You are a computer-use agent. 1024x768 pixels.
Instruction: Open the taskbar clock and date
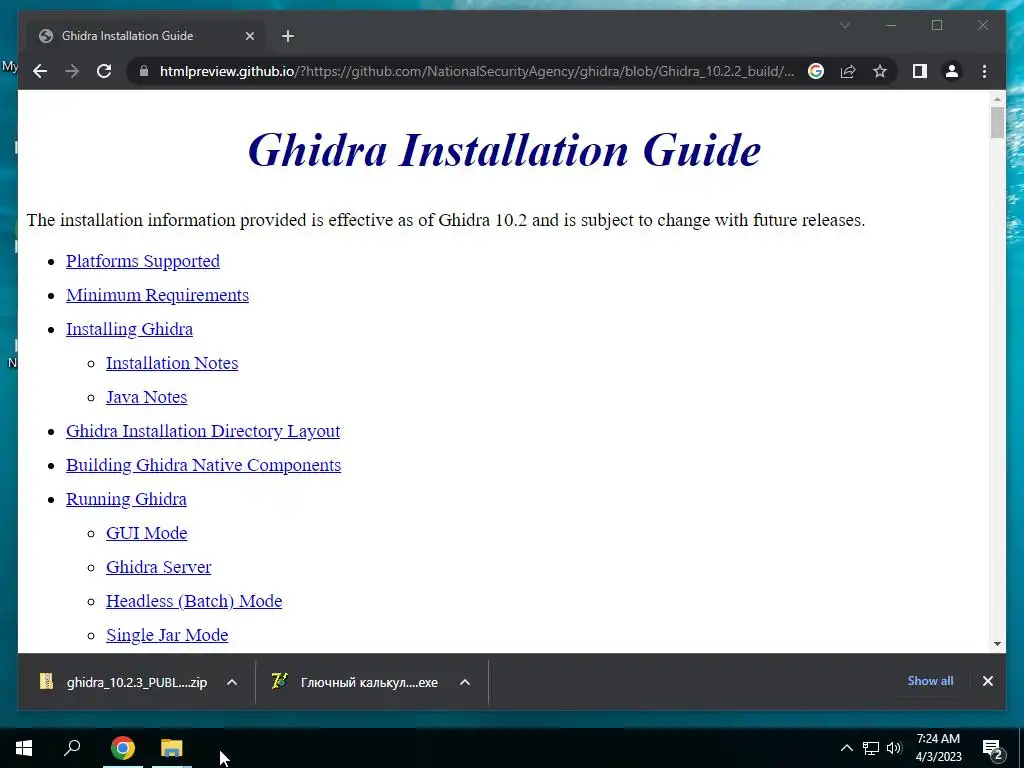click(938, 748)
